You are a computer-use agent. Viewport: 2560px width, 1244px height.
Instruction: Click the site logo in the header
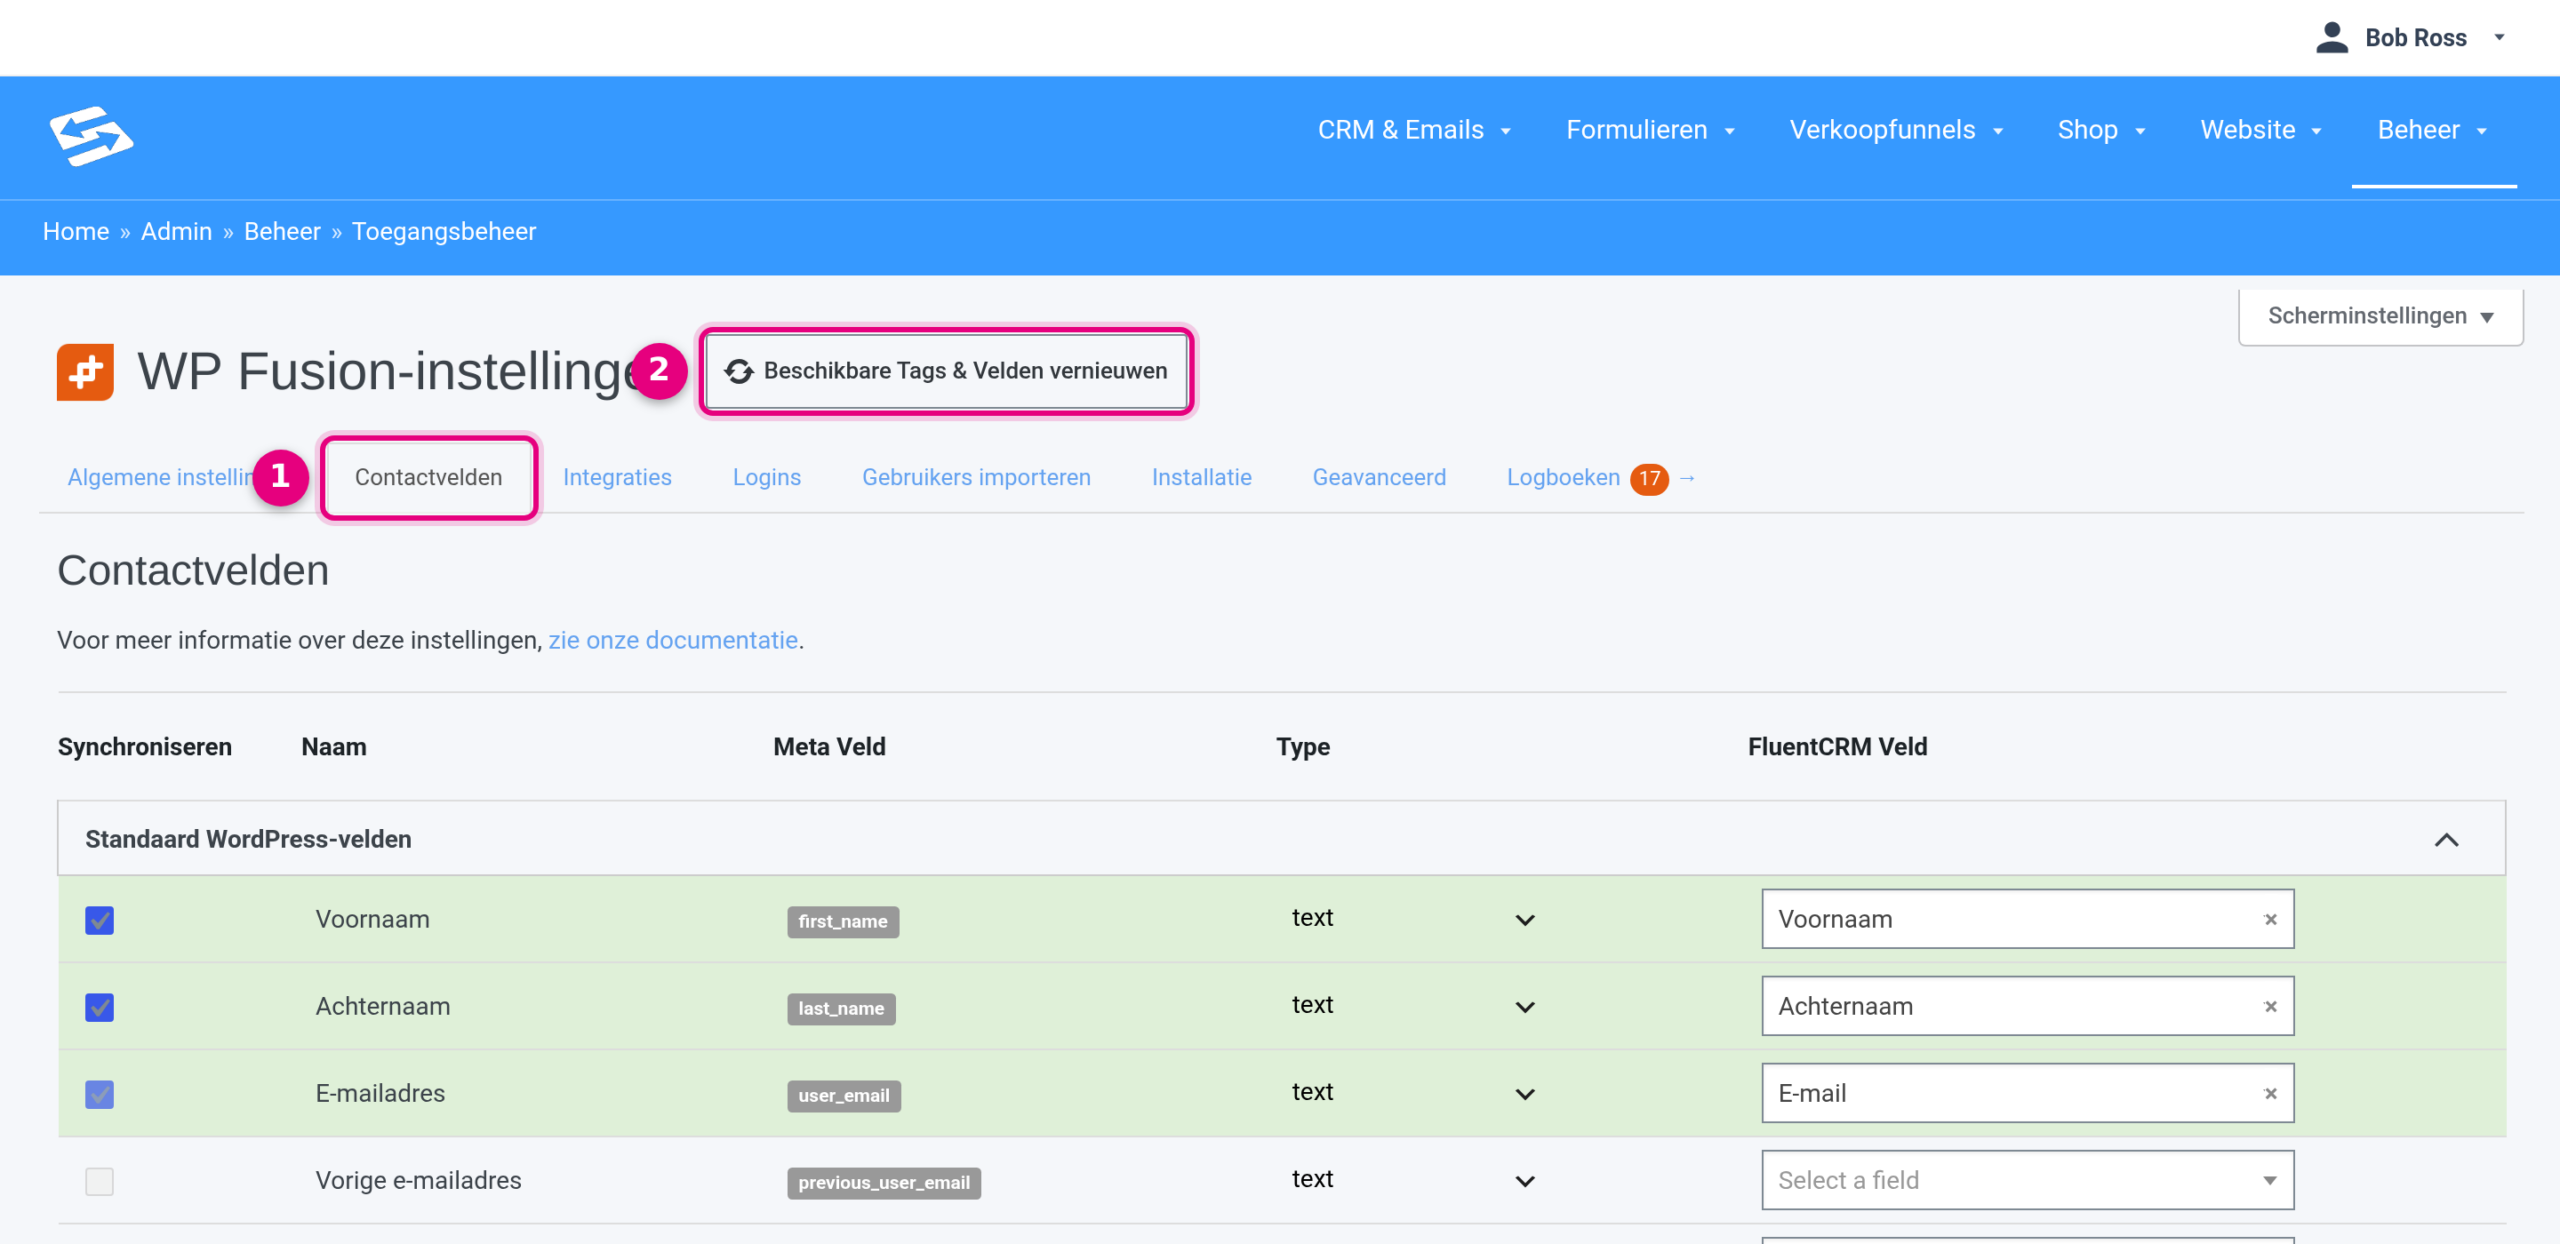[91, 136]
